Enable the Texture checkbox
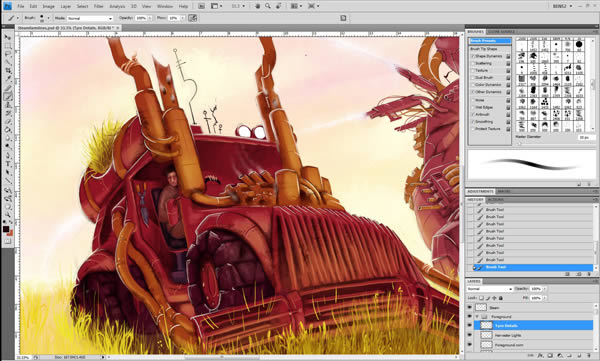Image resolution: width=600 pixels, height=361 pixels. pyautogui.click(x=473, y=70)
